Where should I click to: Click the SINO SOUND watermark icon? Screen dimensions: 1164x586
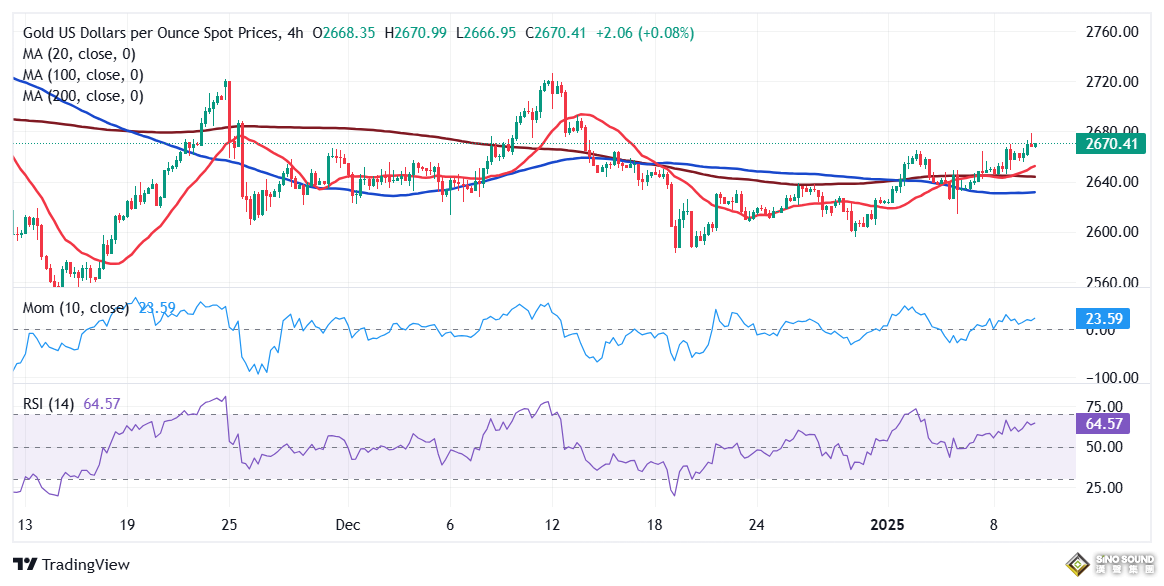(1075, 564)
